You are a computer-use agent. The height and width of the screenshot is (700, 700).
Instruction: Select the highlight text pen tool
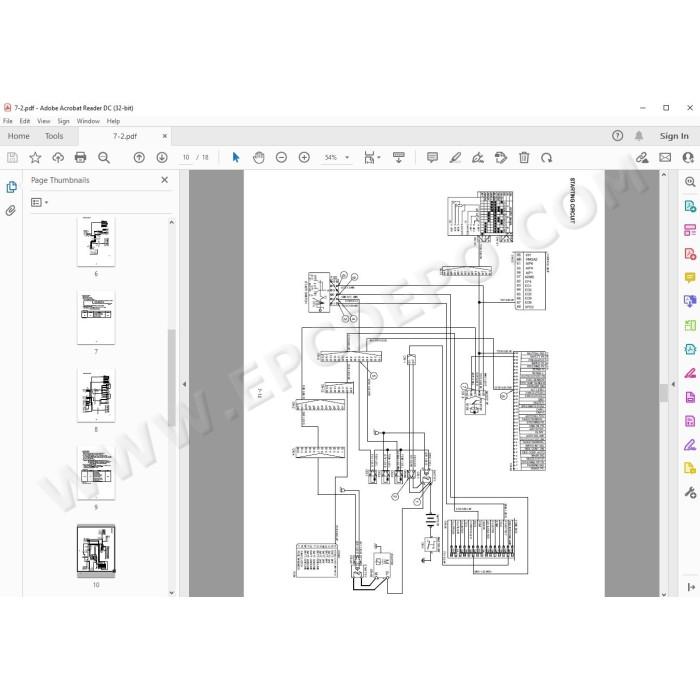pyautogui.click(x=455, y=158)
